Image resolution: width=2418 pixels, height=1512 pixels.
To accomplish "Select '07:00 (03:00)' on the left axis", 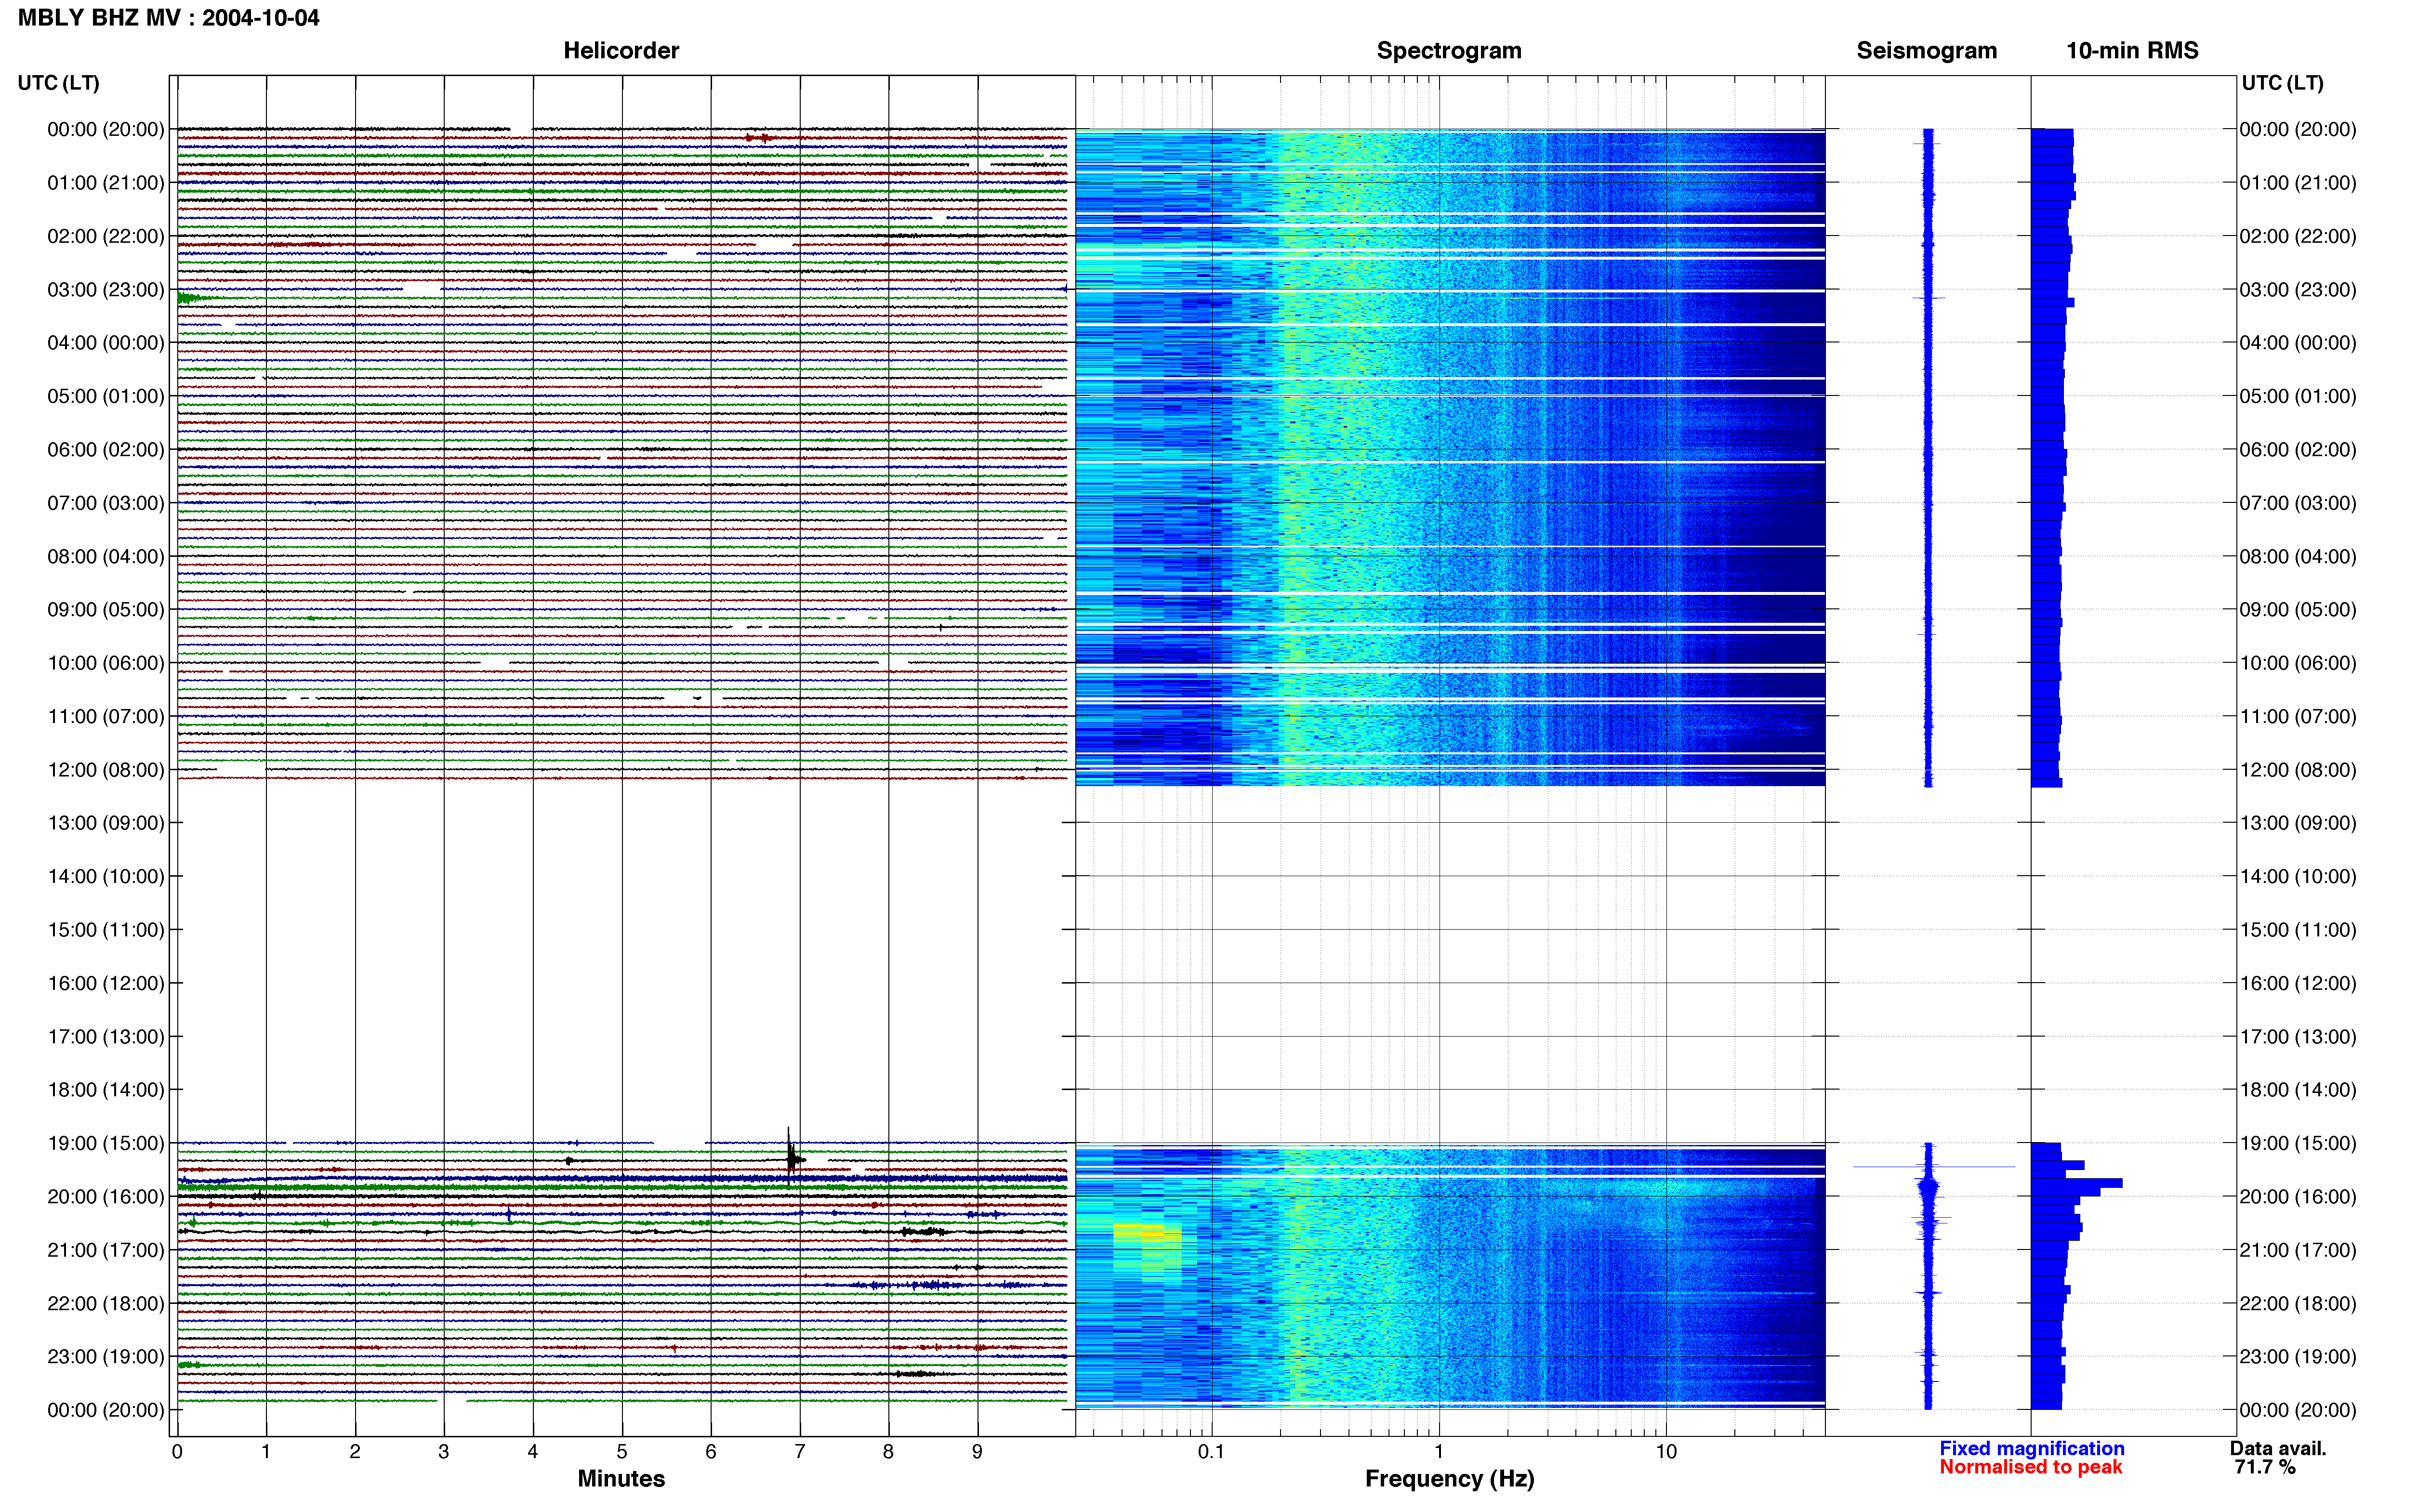I will point(106,503).
